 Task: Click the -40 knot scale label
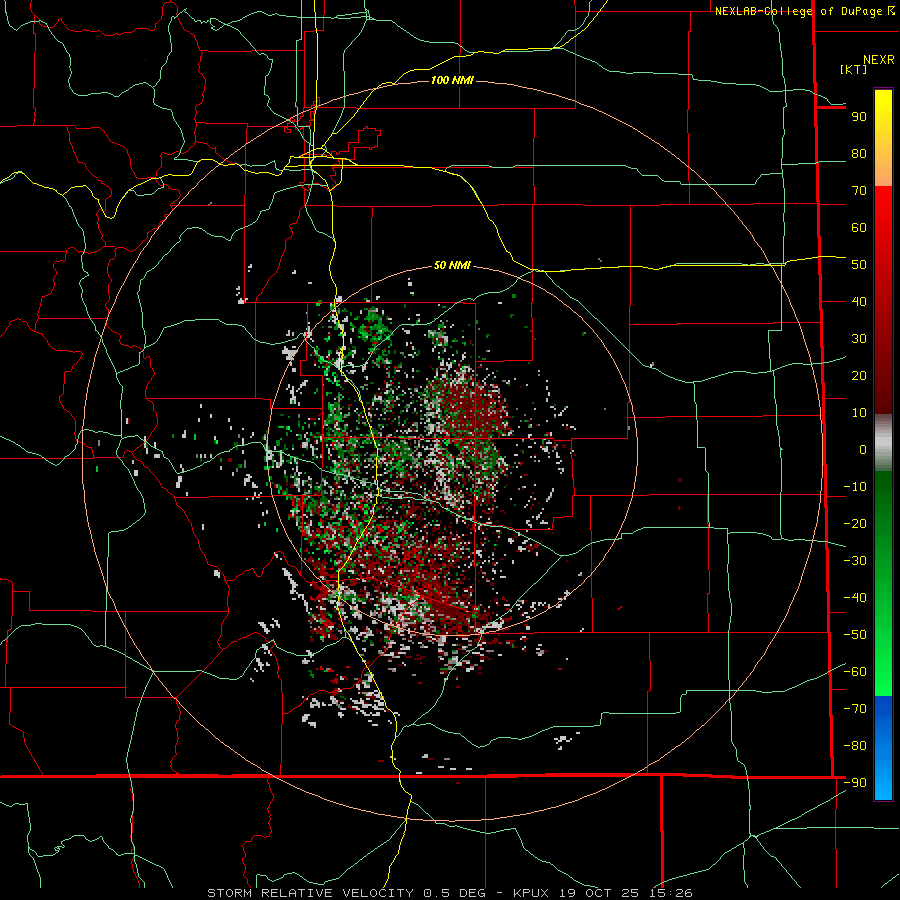855,598
